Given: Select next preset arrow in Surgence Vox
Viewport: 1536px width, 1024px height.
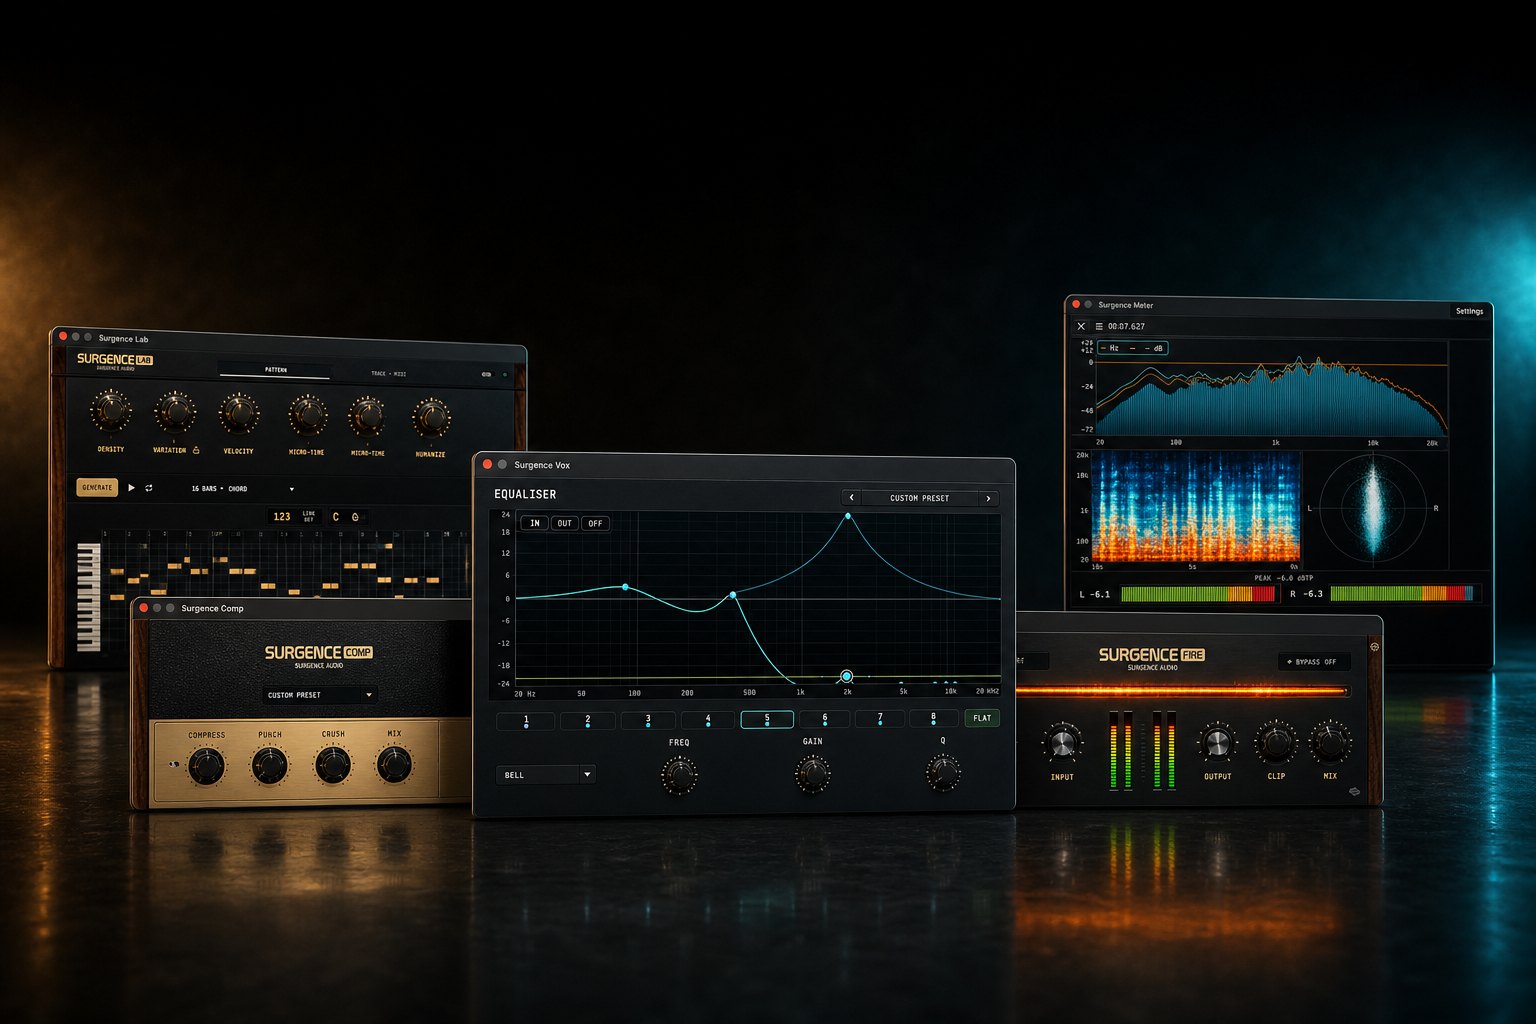Looking at the screenshot, I should click(x=989, y=498).
